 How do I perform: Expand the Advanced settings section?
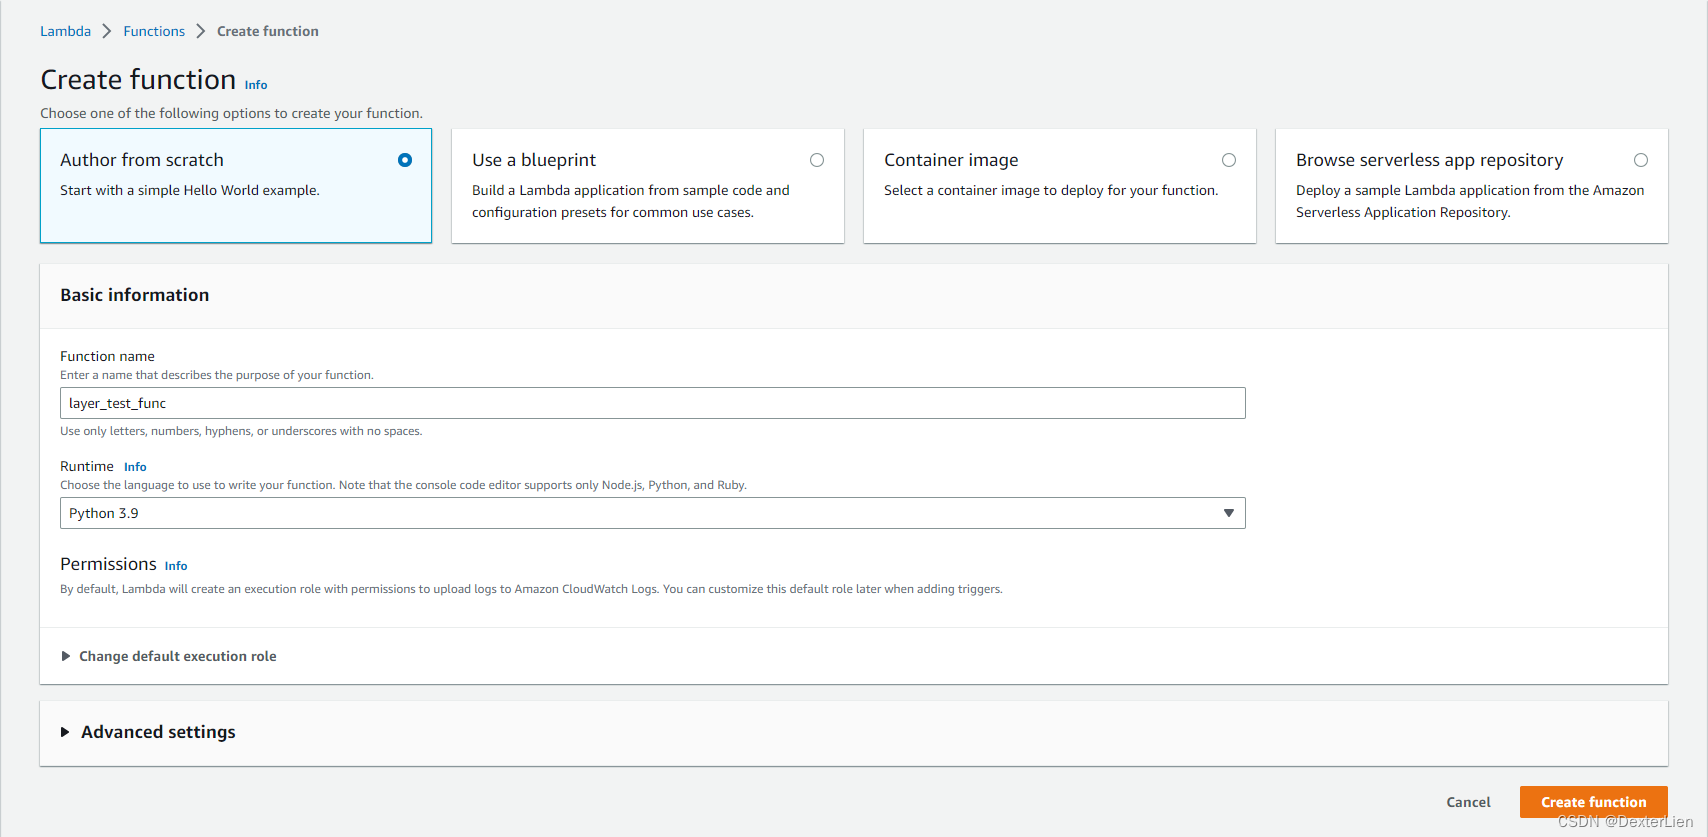pyautogui.click(x=158, y=732)
